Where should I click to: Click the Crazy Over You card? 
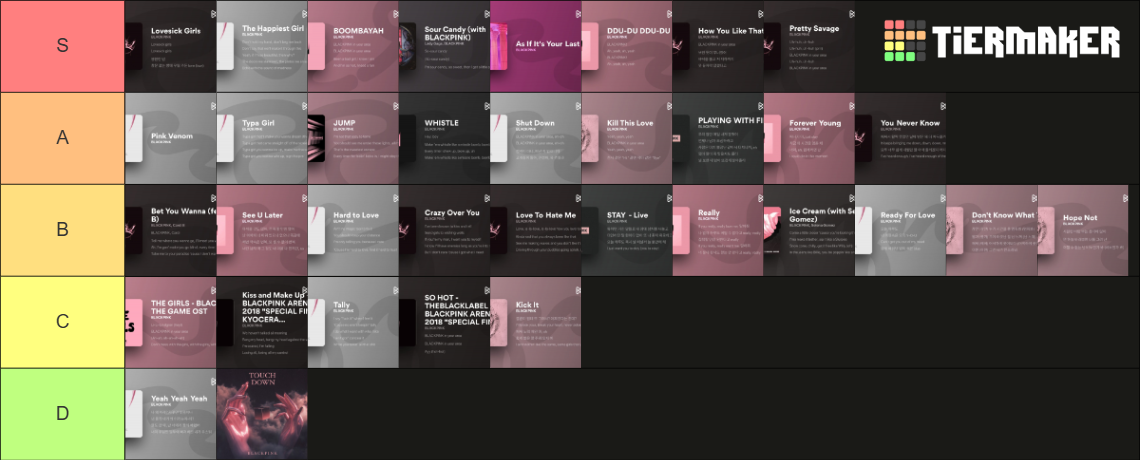point(445,230)
